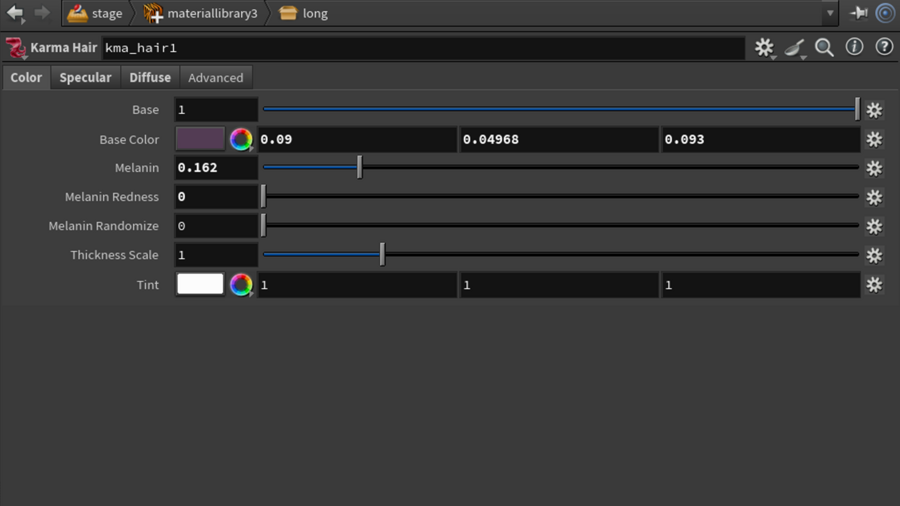900x506 pixels.
Task: Click the Base Color parameter label
Action: [129, 139]
